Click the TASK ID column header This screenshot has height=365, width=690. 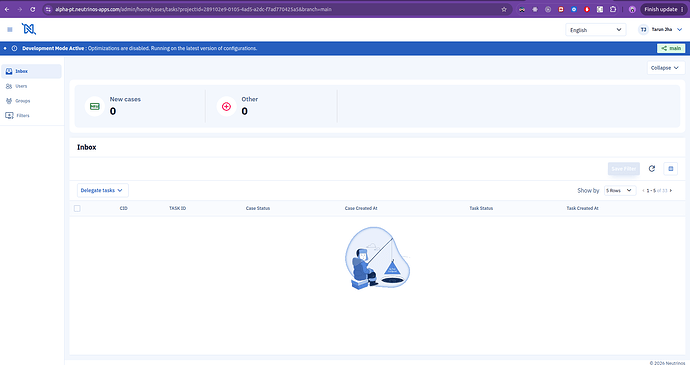coord(177,208)
